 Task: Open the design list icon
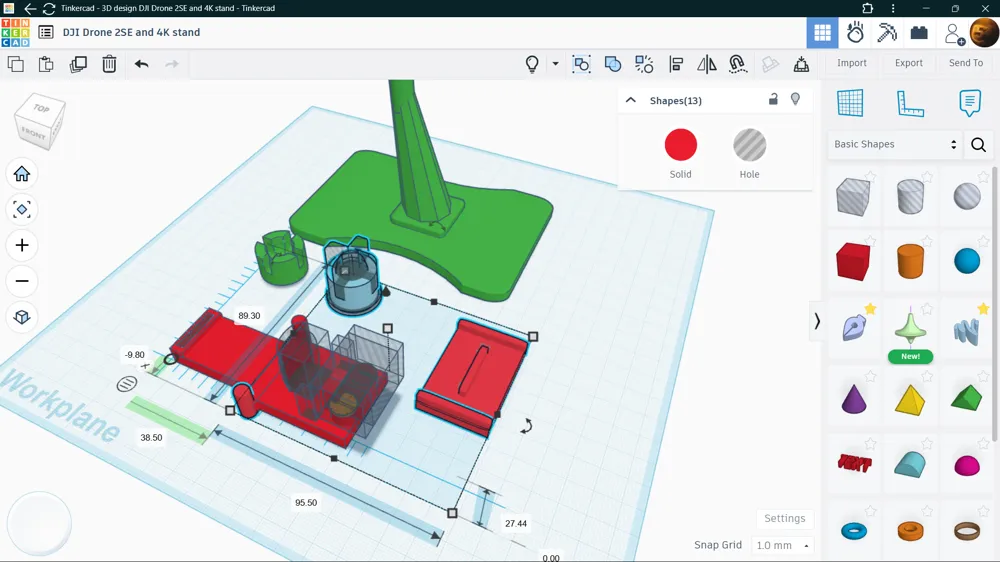[x=46, y=33]
